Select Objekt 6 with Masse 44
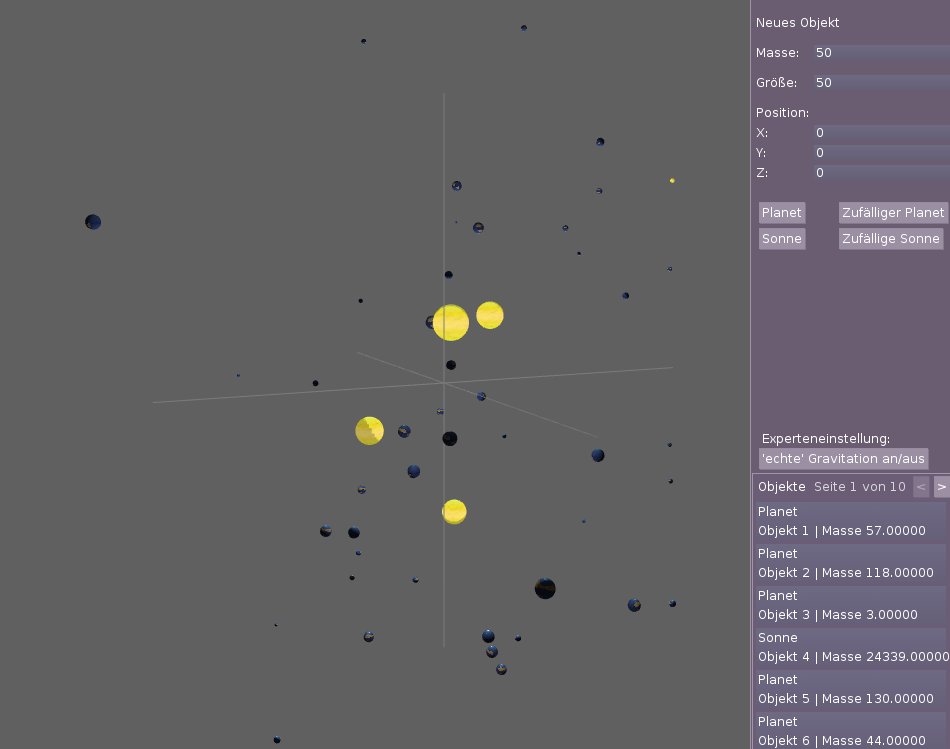Image resolution: width=950 pixels, height=749 pixels. point(851,731)
